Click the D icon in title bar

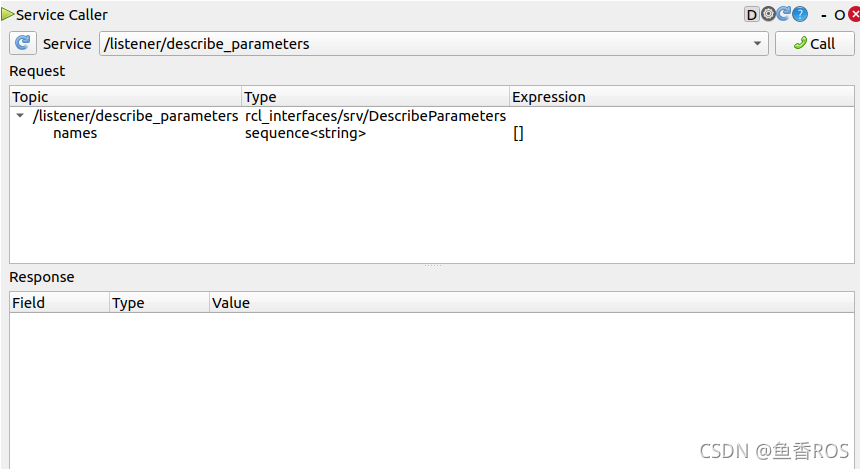(x=752, y=14)
